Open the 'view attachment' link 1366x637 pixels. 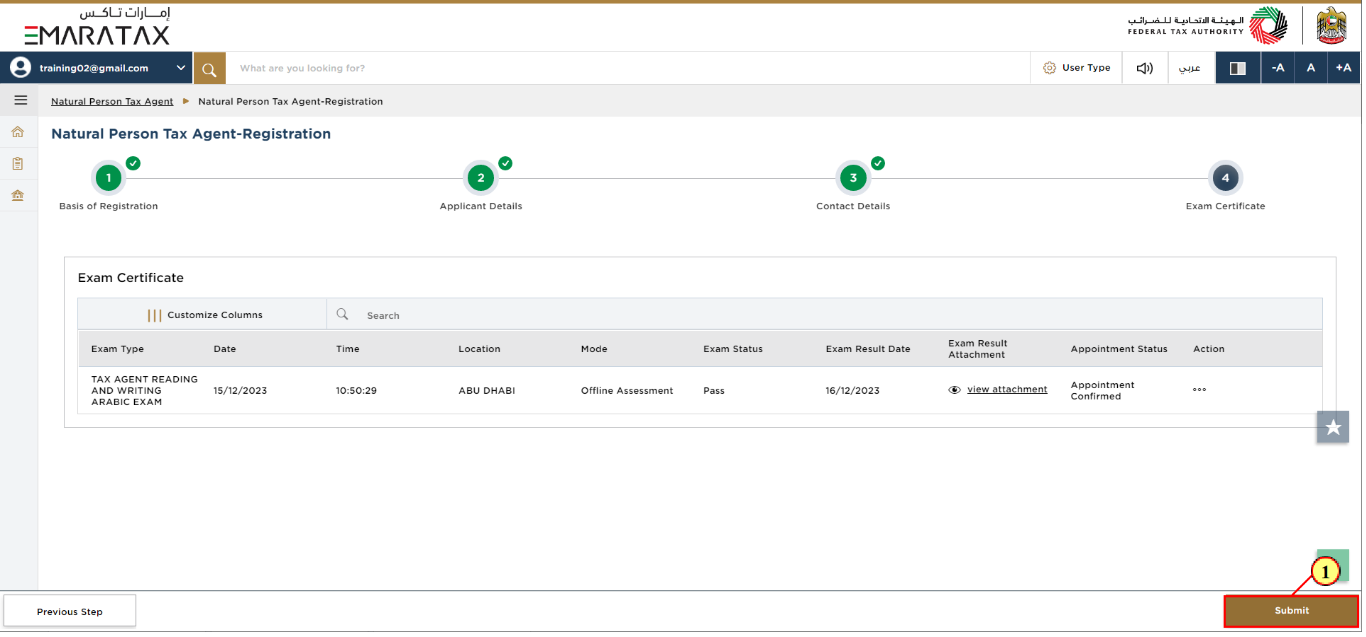pos(1007,390)
